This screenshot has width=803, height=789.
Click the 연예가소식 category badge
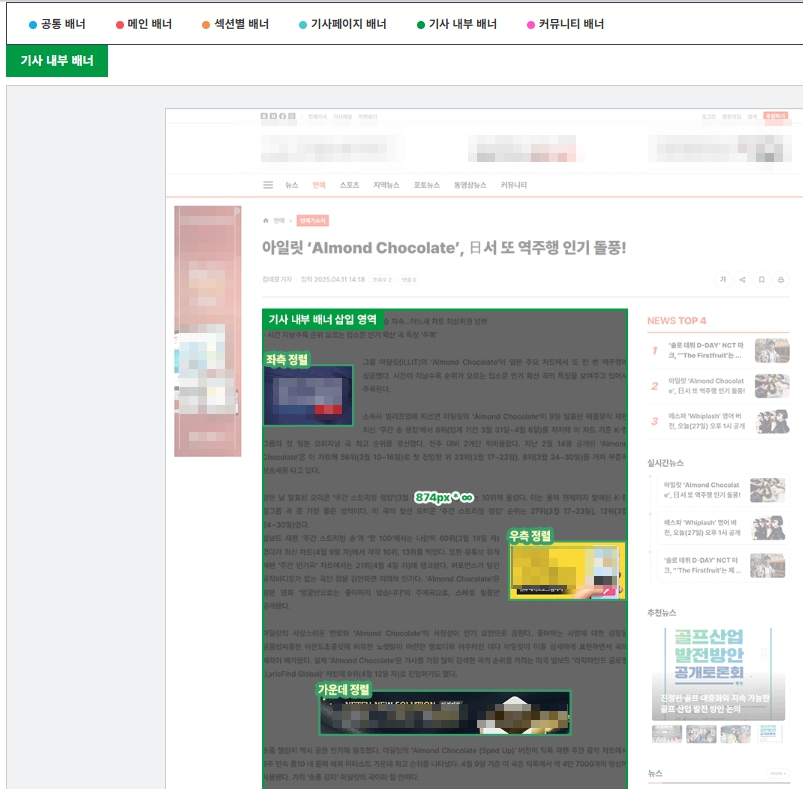[x=312, y=221]
